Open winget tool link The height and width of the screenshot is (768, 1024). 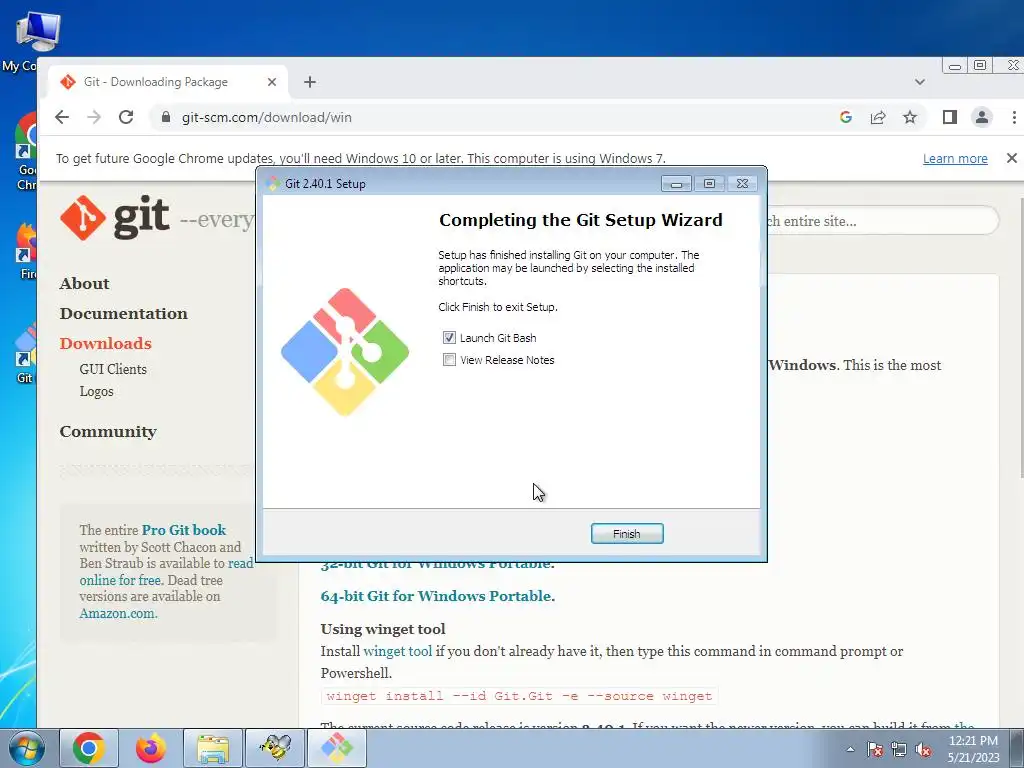coord(397,651)
